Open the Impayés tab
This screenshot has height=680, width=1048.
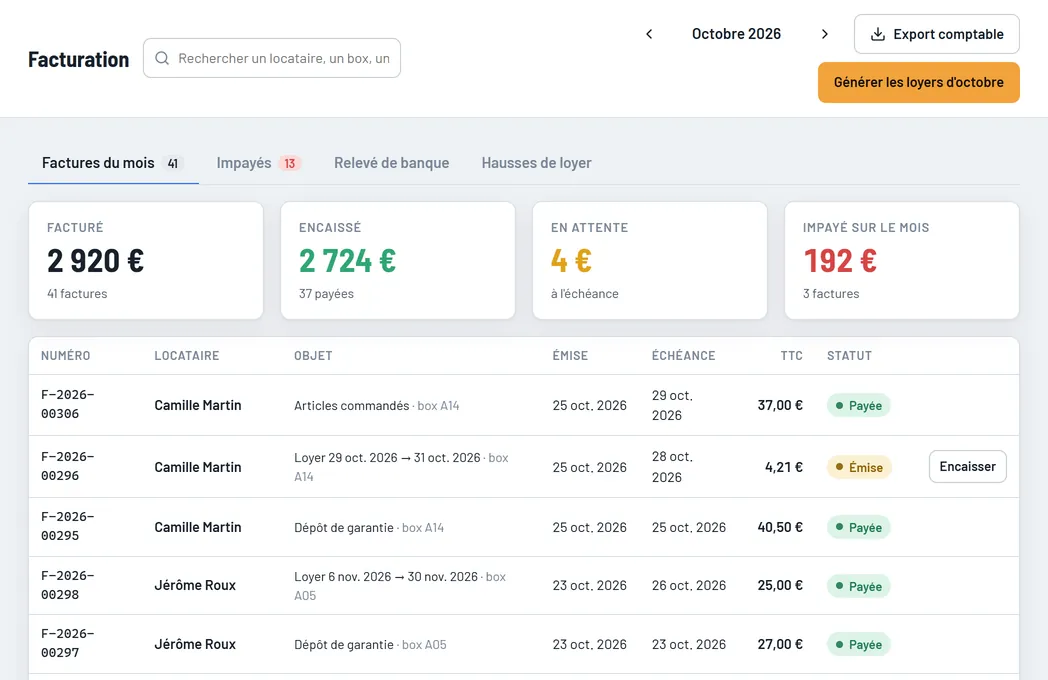[x=258, y=163]
